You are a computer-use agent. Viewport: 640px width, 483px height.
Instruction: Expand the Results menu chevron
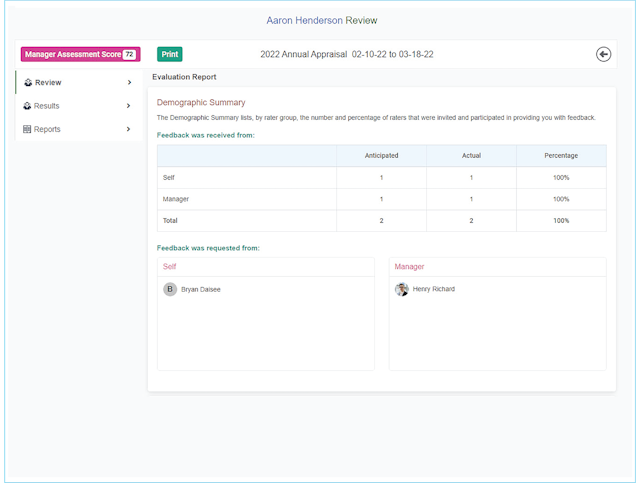(128, 106)
